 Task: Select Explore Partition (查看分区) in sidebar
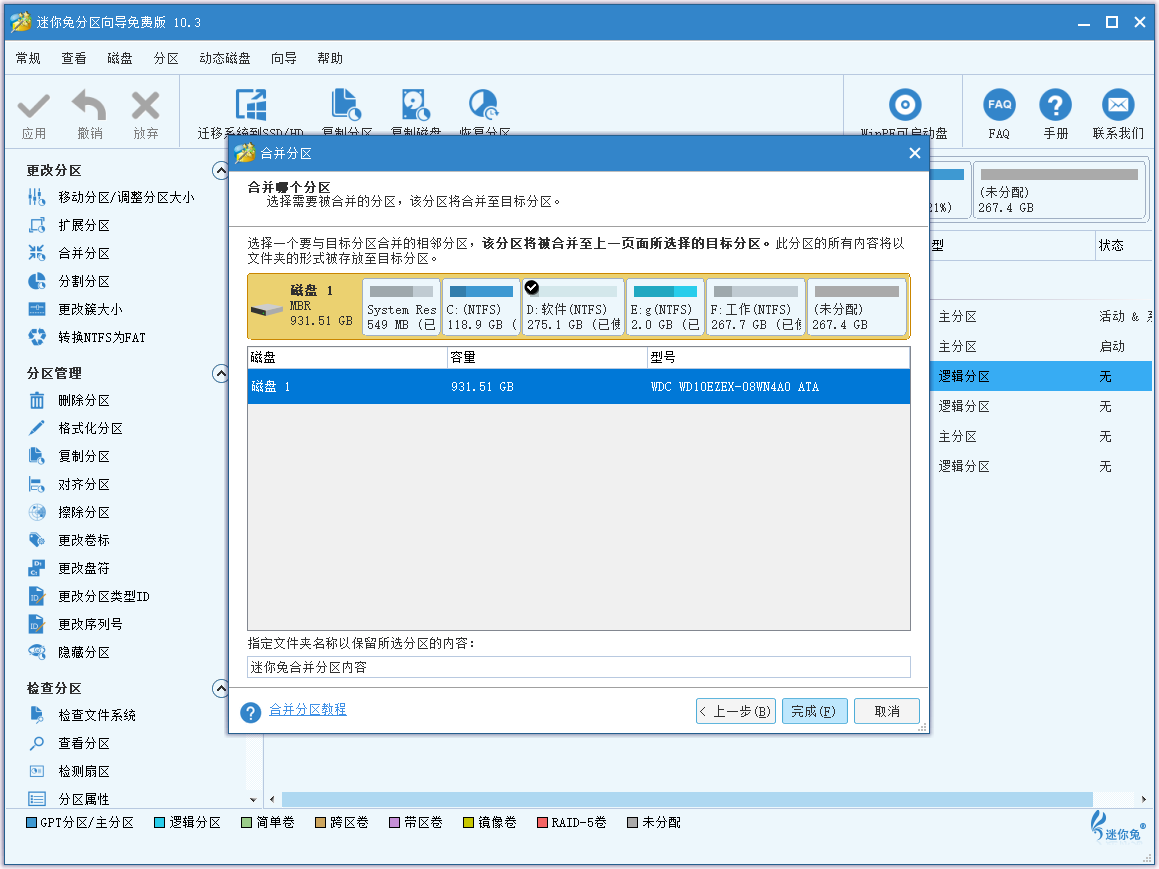69,743
